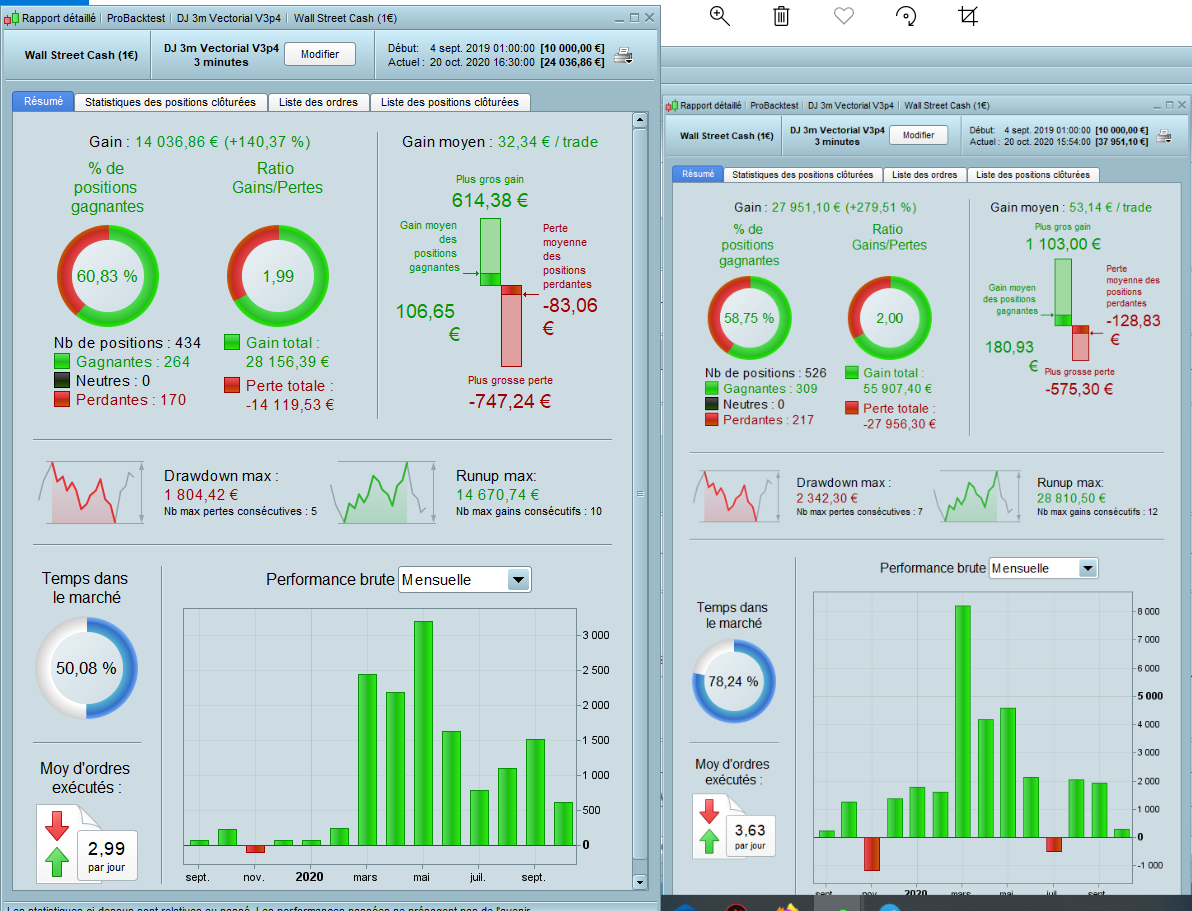Click the tallest 8 000 bar, right chart
The image size is (1192, 911).
[x=962, y=722]
